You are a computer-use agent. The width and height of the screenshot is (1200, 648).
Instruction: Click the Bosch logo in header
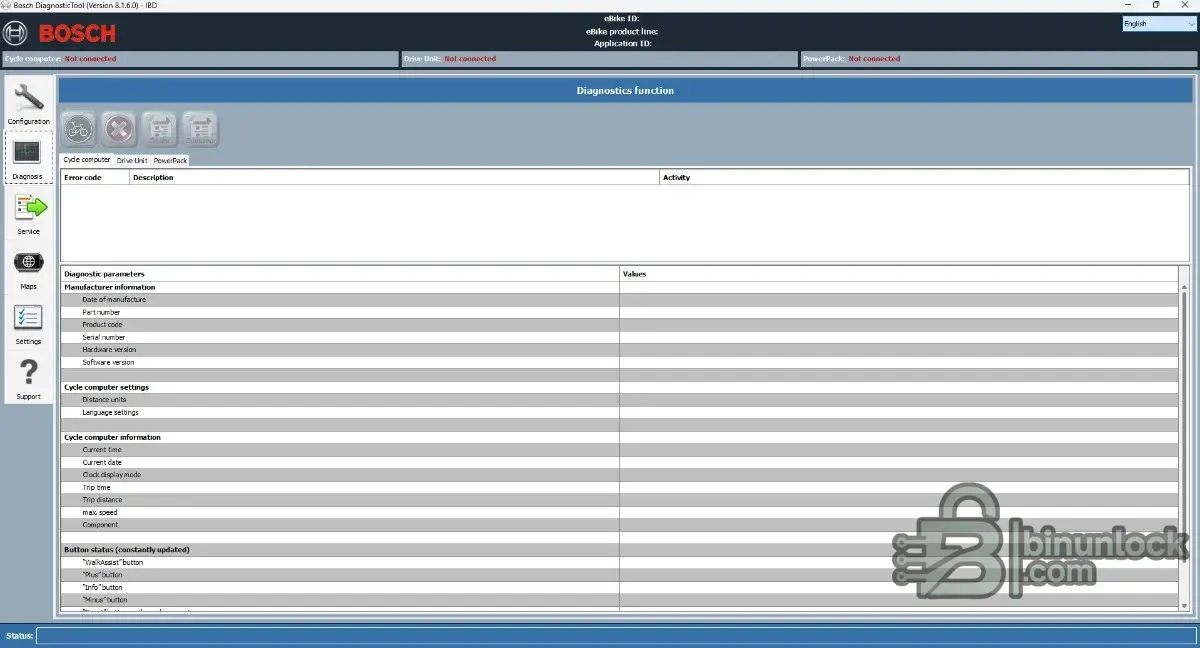[60, 34]
